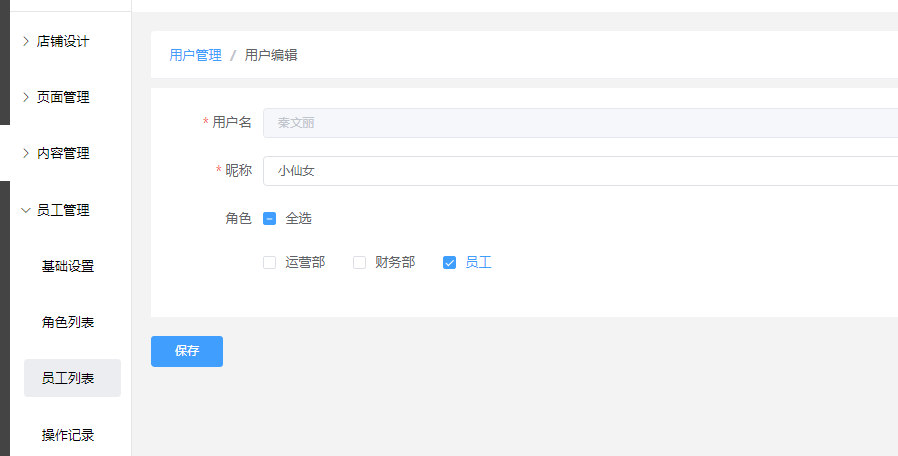Open 操作记录 submenu
Viewport: 898px width, 456px height.
click(x=68, y=435)
